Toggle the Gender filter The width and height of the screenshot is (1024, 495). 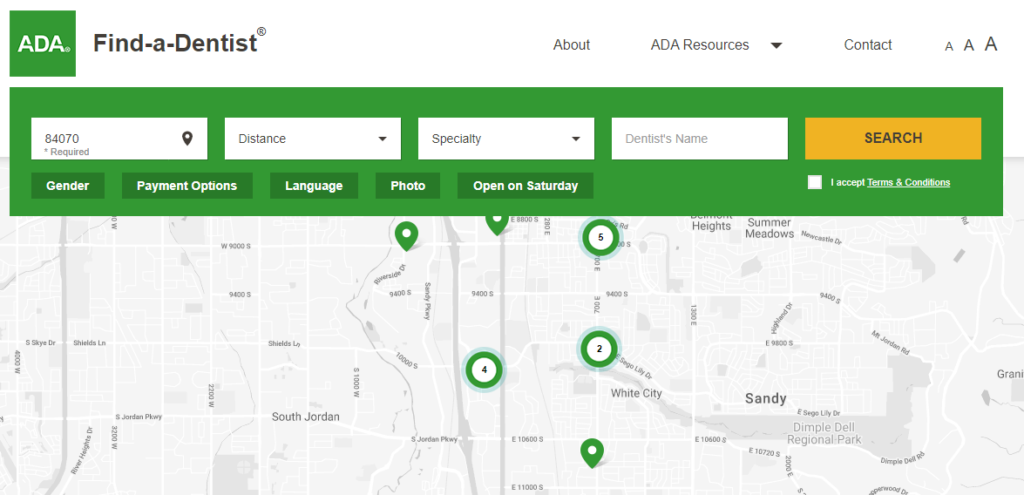point(67,185)
